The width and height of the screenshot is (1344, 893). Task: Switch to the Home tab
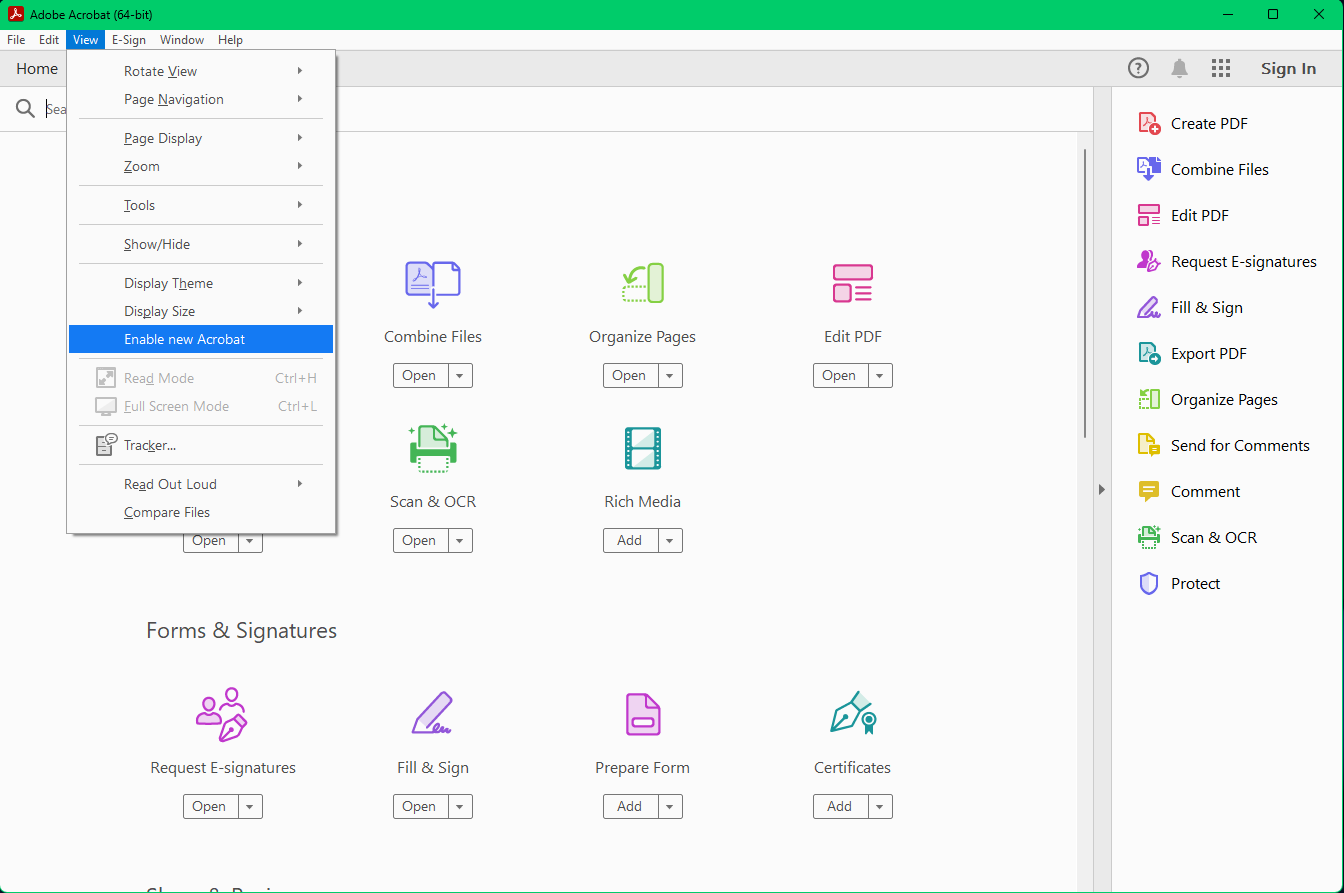37,68
